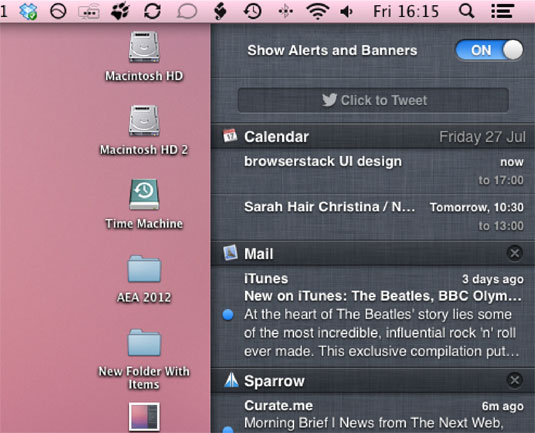Click the Sparrow bird menu bar icon
Viewport: 535px width, 433px height.
point(220,11)
